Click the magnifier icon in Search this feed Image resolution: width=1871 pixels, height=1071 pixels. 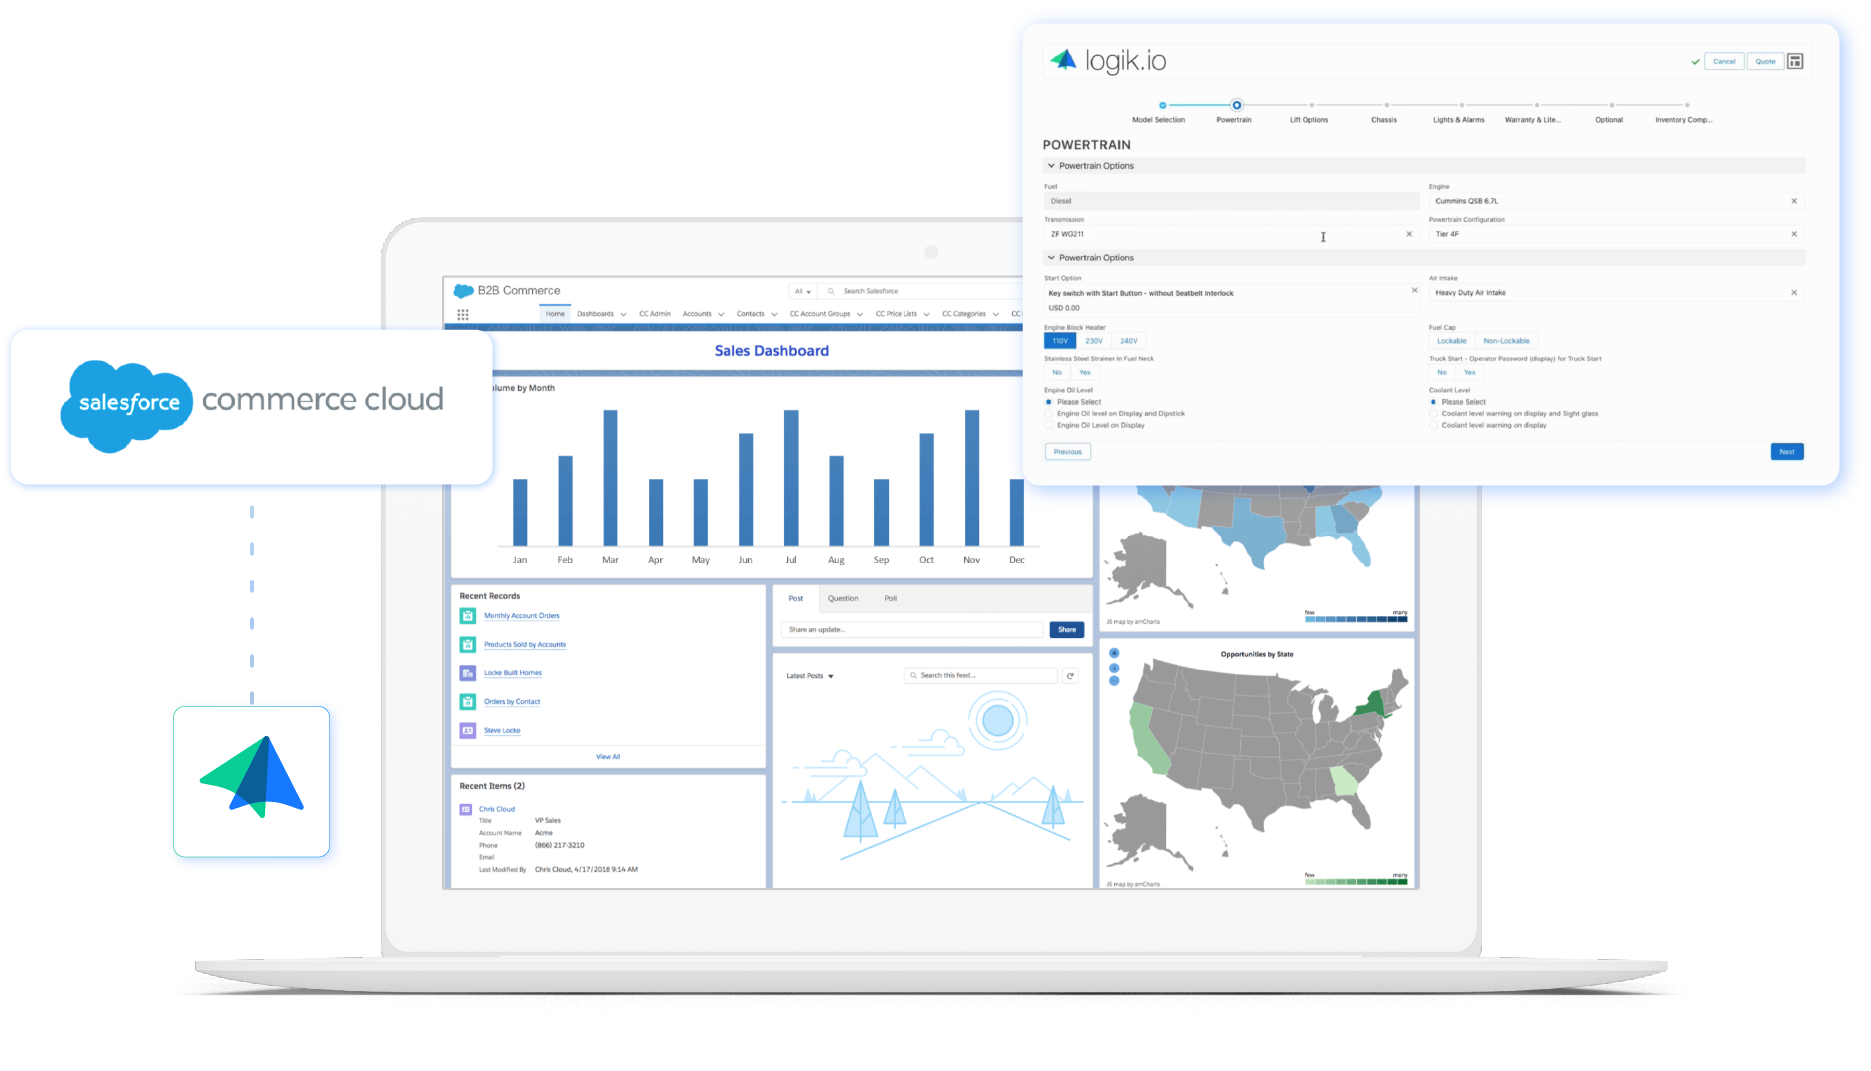[913, 676]
